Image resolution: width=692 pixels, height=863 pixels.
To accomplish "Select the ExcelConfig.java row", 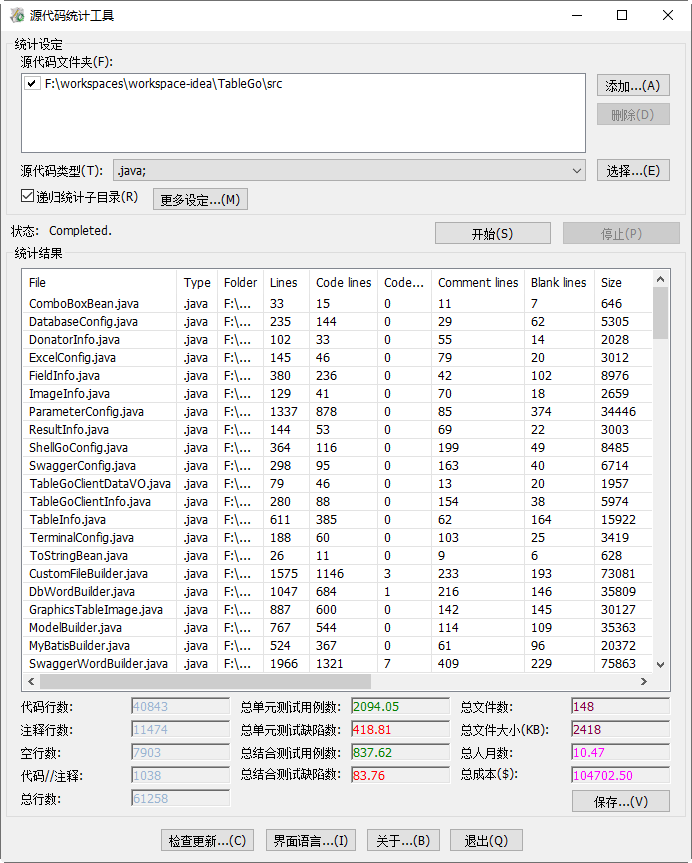I will [x=337, y=358].
